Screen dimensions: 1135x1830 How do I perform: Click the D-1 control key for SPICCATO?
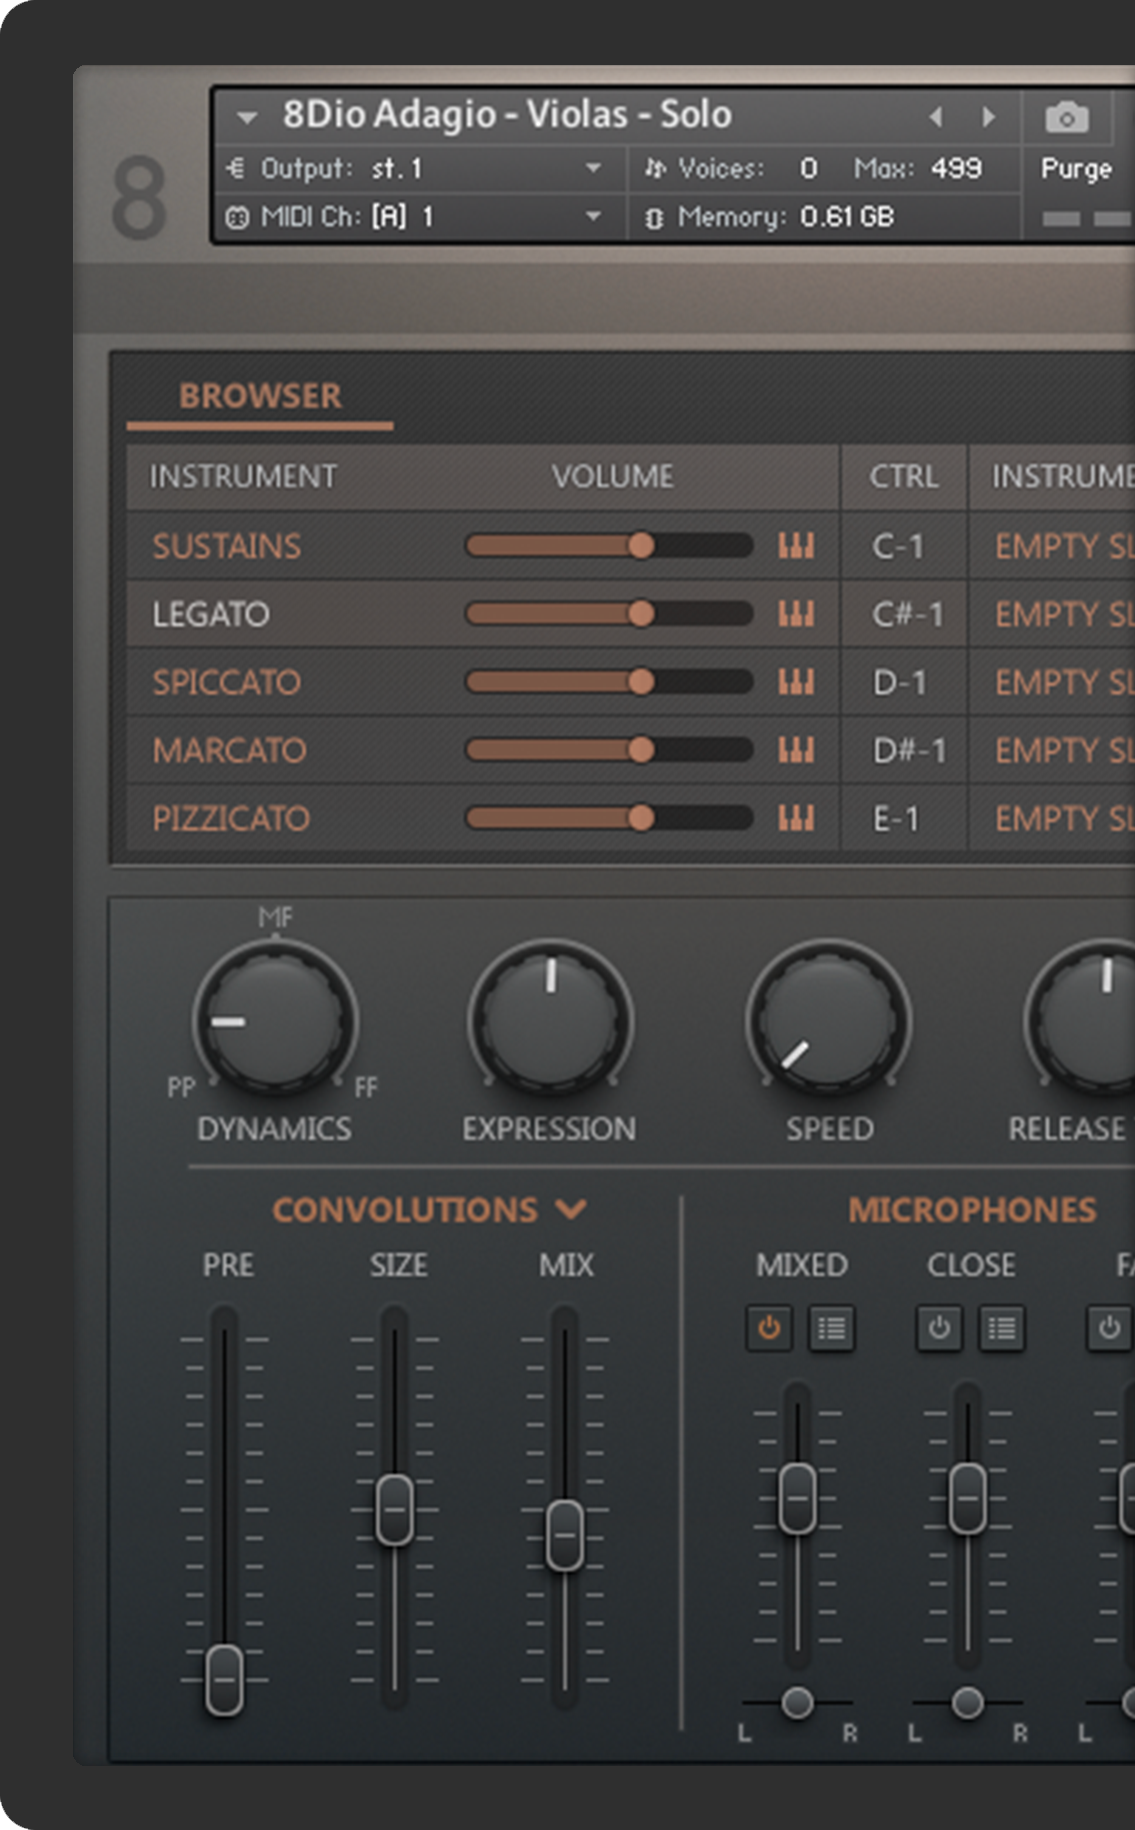(x=899, y=682)
